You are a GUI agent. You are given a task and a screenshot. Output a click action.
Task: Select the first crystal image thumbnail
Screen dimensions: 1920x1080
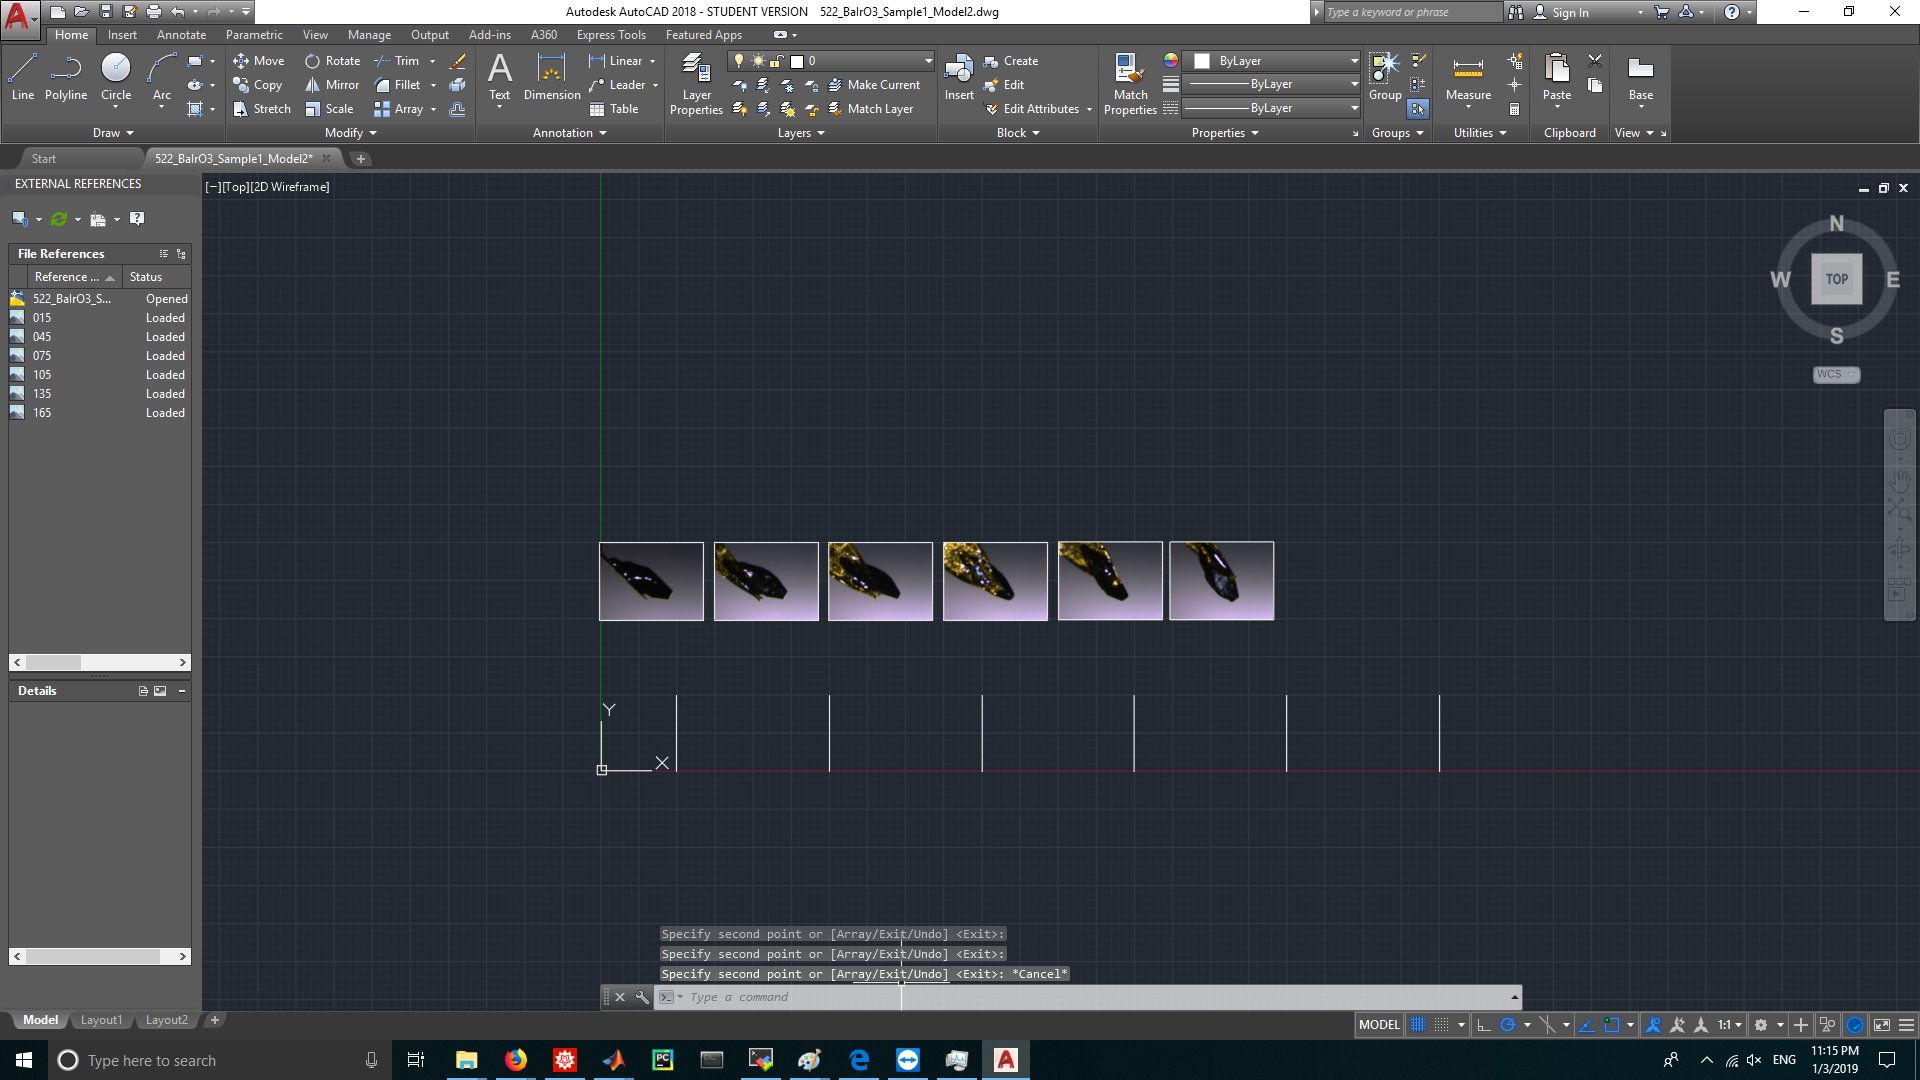tap(651, 581)
